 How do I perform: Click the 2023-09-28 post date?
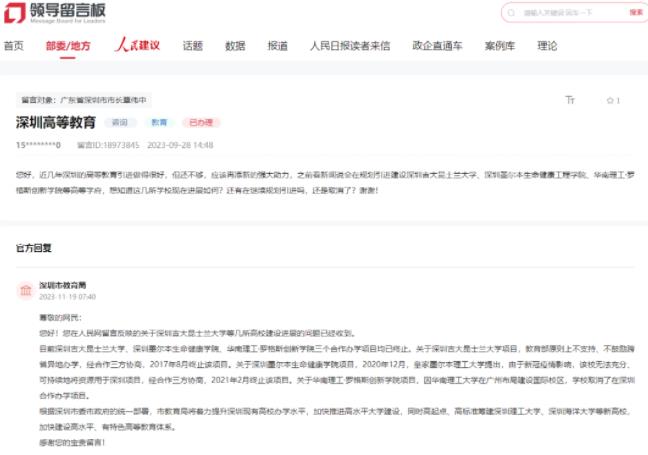[180, 145]
